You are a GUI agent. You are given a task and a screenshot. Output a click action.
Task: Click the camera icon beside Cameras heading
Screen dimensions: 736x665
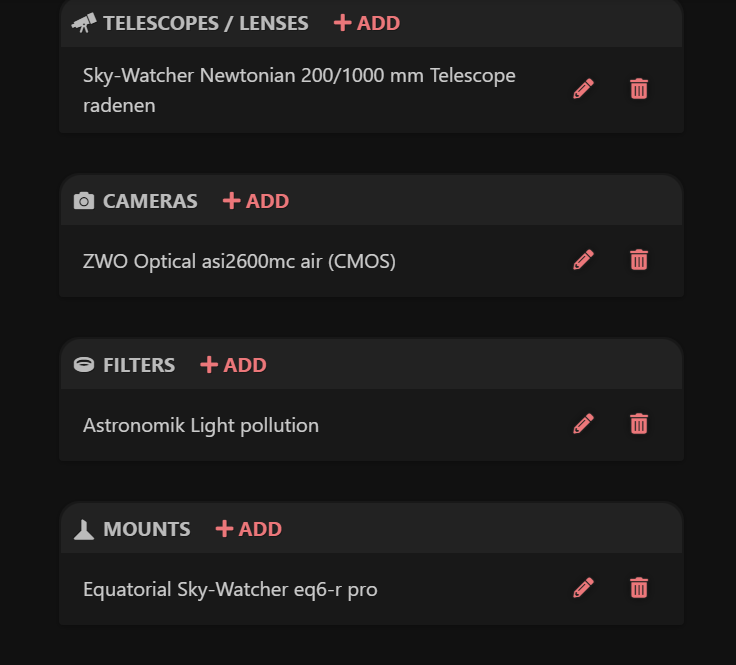[x=84, y=201]
